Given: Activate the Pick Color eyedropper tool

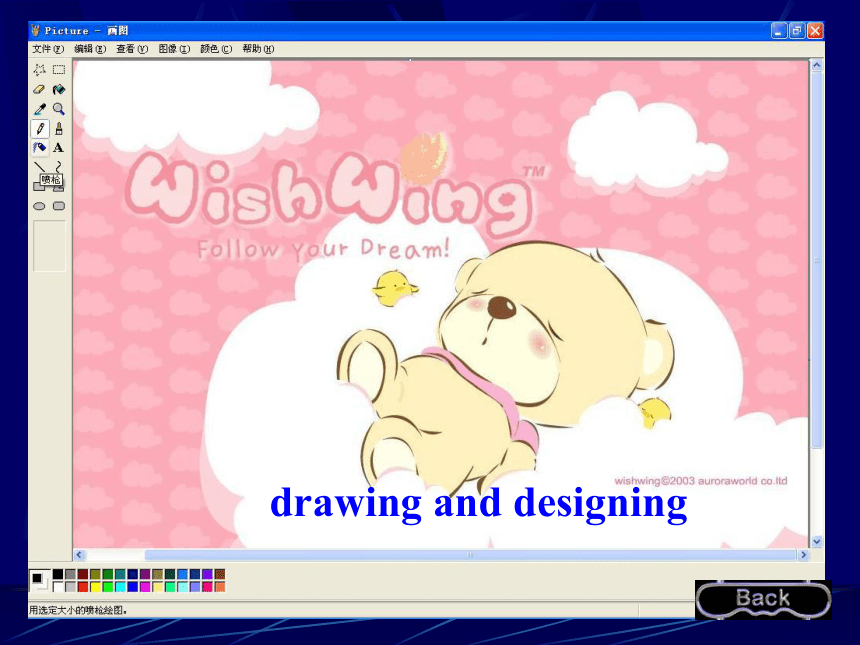Looking at the screenshot, I should [x=39, y=109].
